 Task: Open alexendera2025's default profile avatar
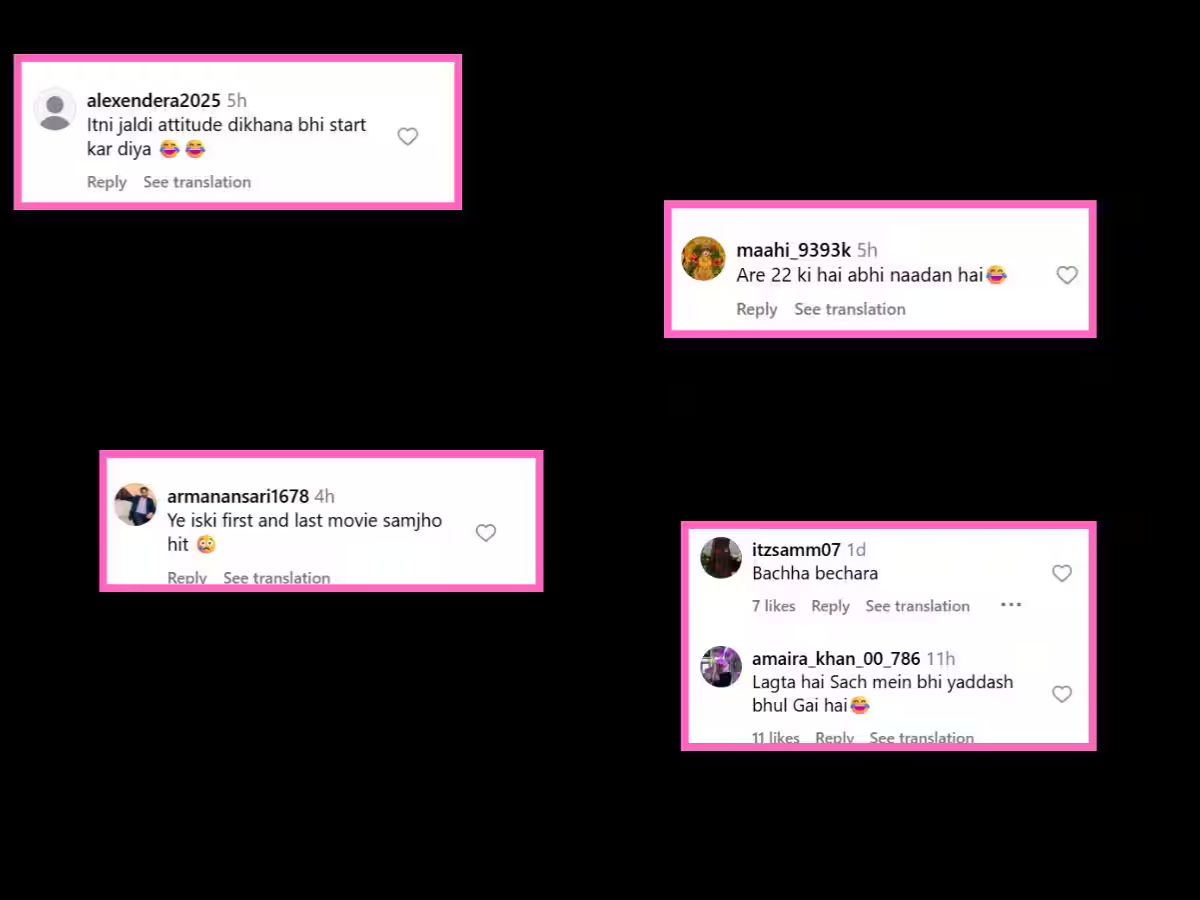click(x=55, y=109)
